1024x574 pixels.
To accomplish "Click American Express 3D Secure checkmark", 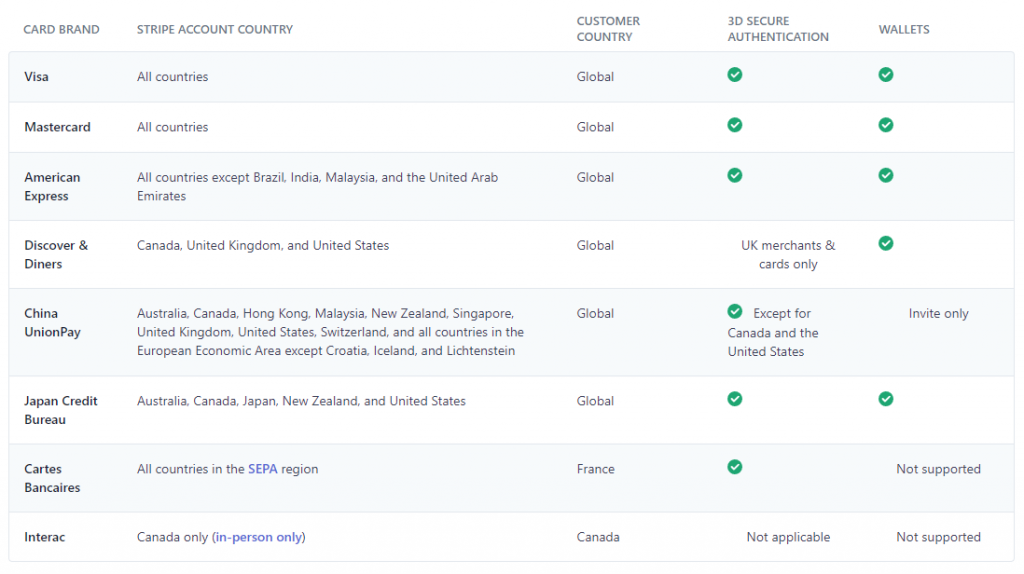I will point(735,175).
